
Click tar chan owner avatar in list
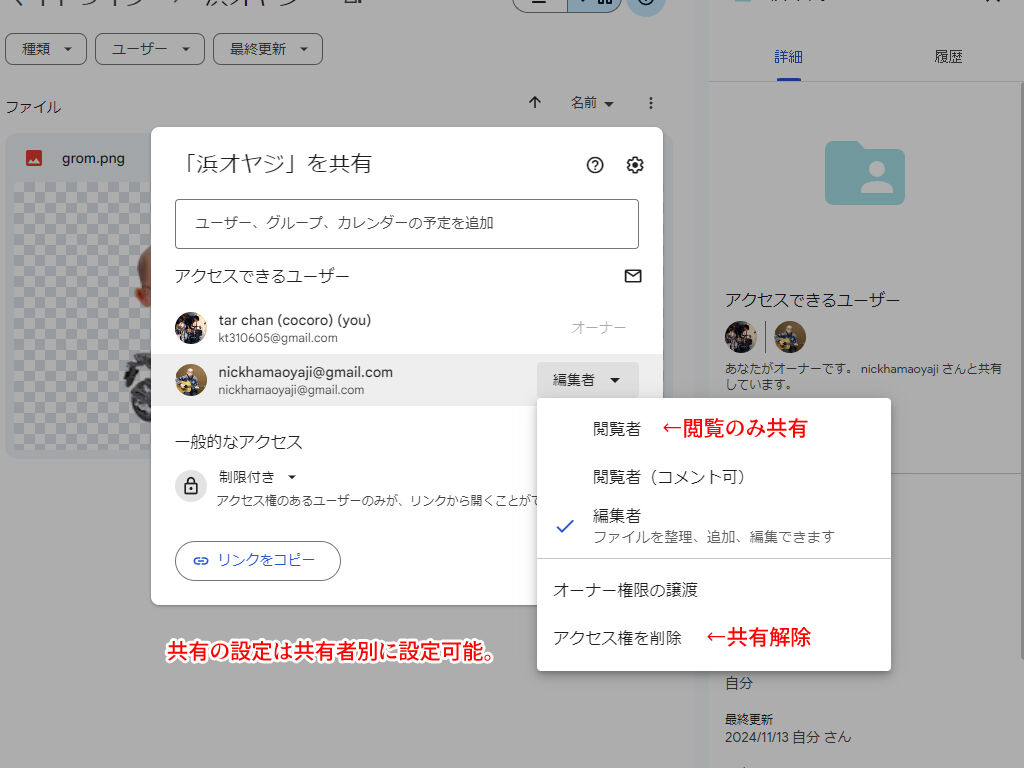click(x=191, y=328)
